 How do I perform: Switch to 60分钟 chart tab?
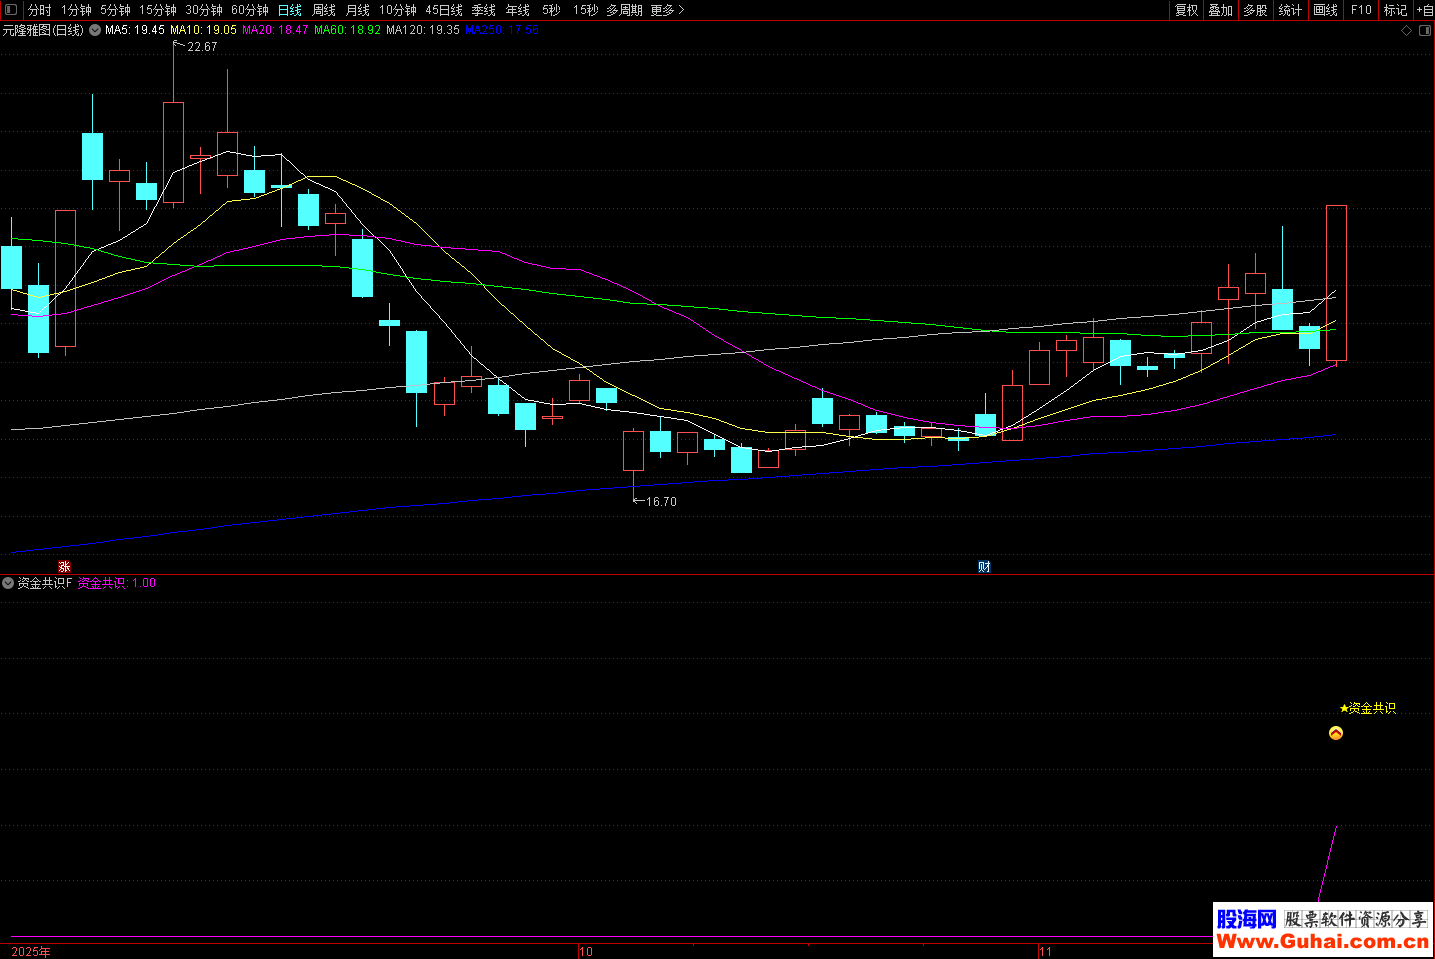(x=249, y=10)
